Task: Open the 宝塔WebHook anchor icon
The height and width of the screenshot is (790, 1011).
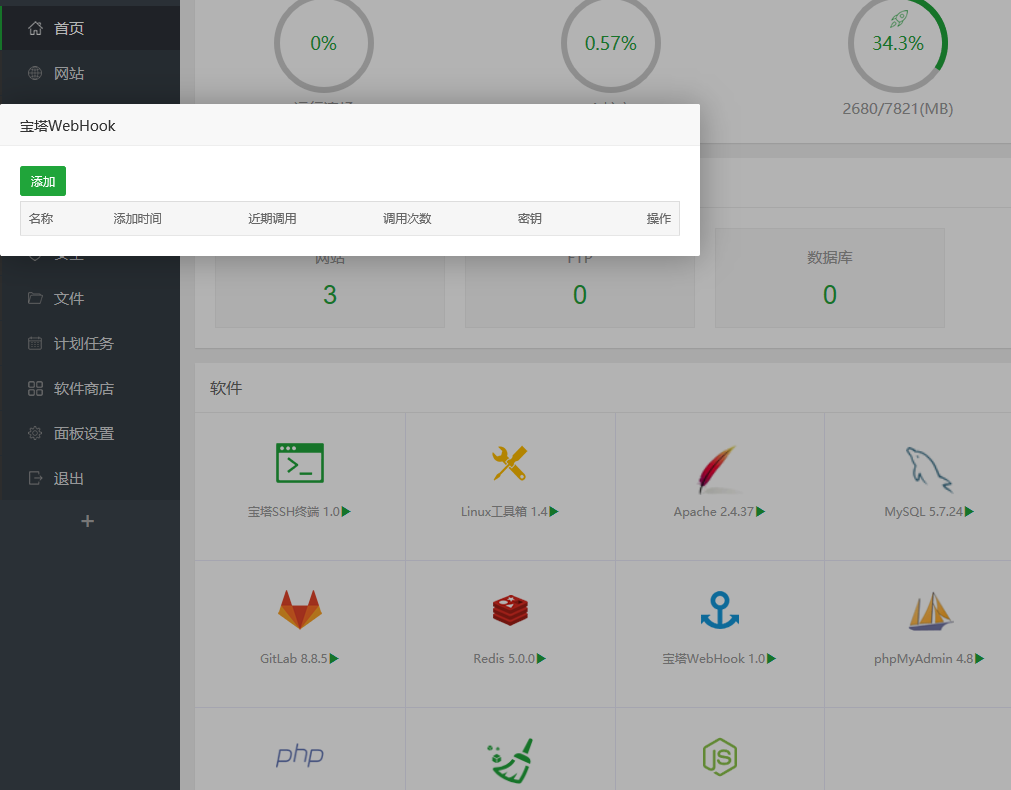Action: pyautogui.click(x=720, y=610)
